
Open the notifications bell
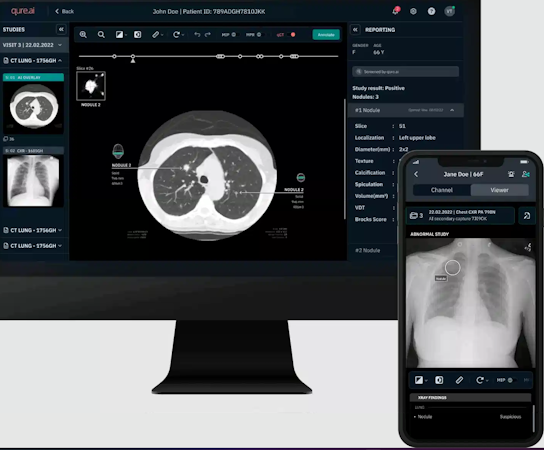pos(396,11)
